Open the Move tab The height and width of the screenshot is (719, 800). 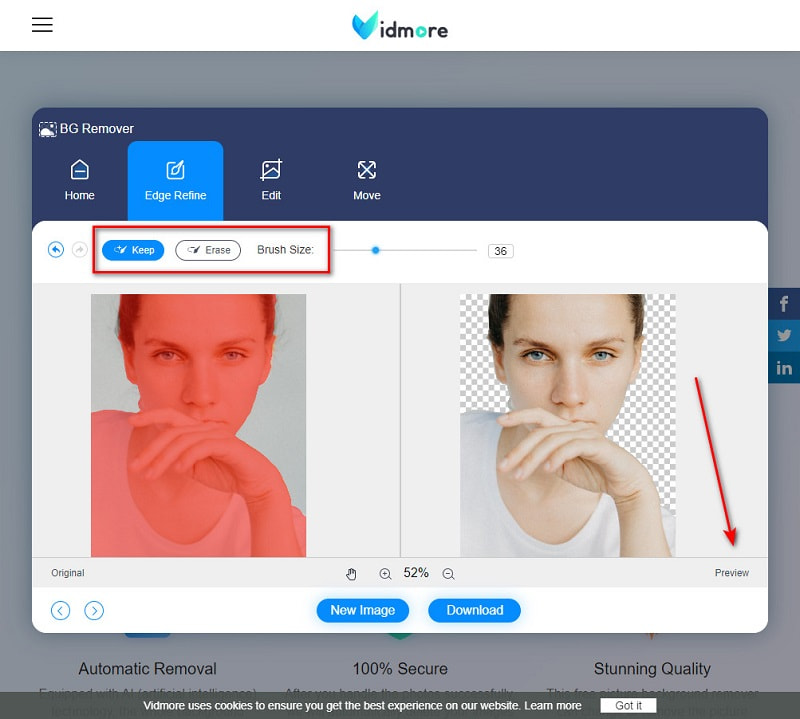[367, 181]
